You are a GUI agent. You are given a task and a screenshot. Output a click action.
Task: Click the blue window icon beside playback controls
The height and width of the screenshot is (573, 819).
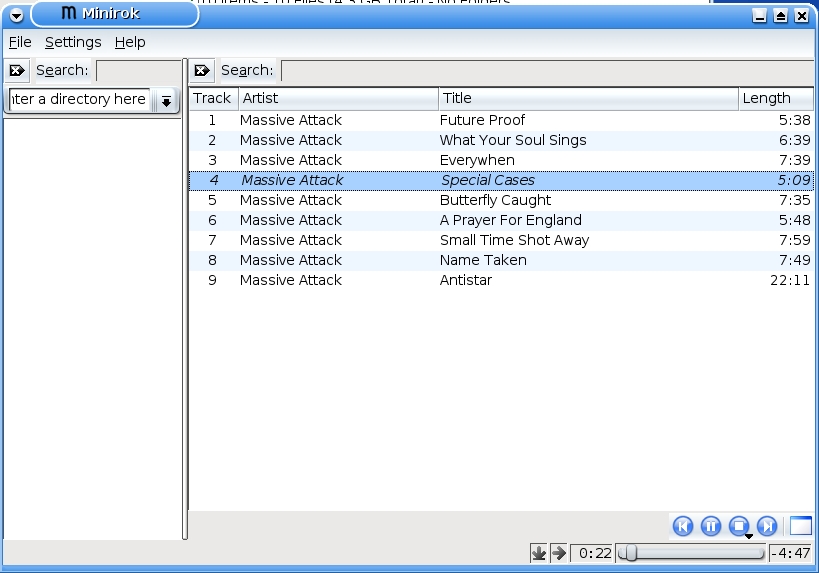click(800, 526)
